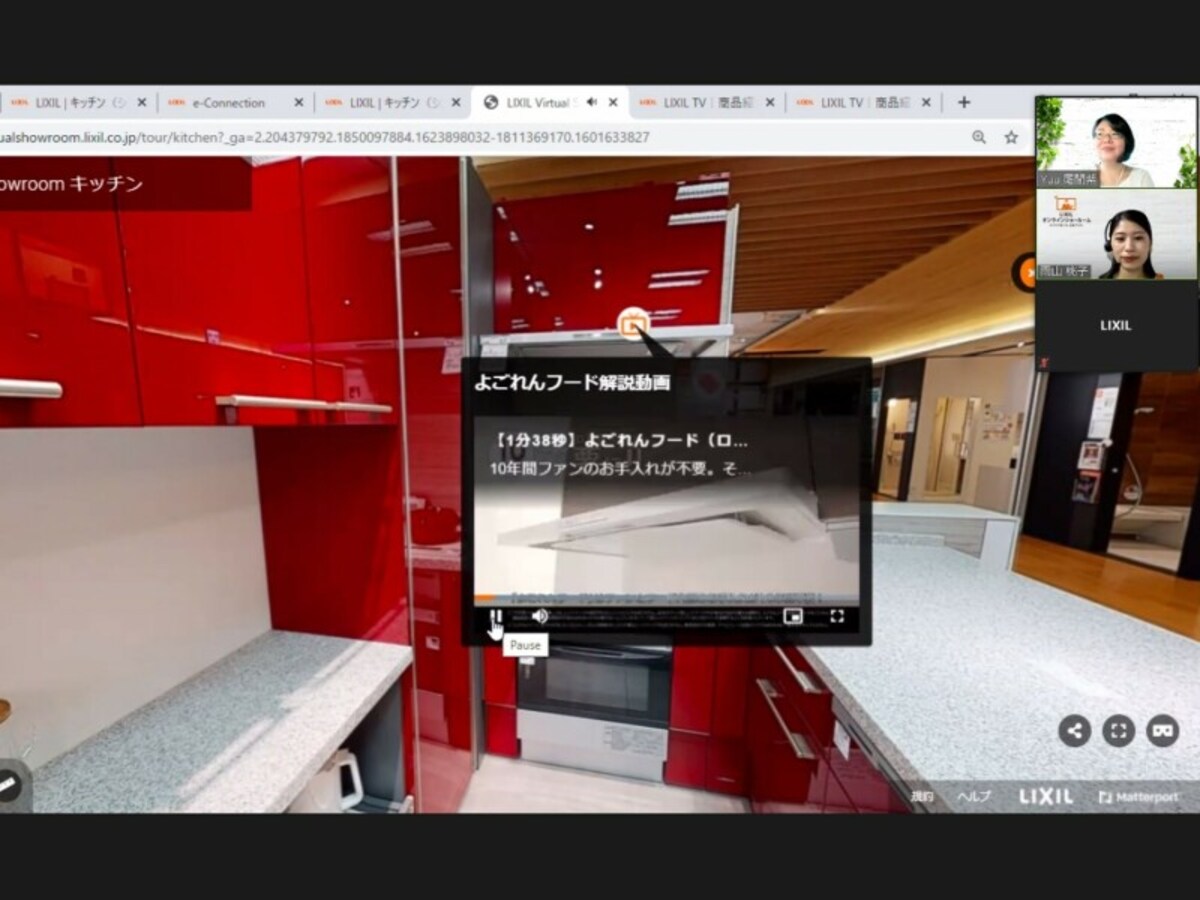Pause the Yogoren hood video
Screen dimensions: 1200x900
[x=495, y=616]
